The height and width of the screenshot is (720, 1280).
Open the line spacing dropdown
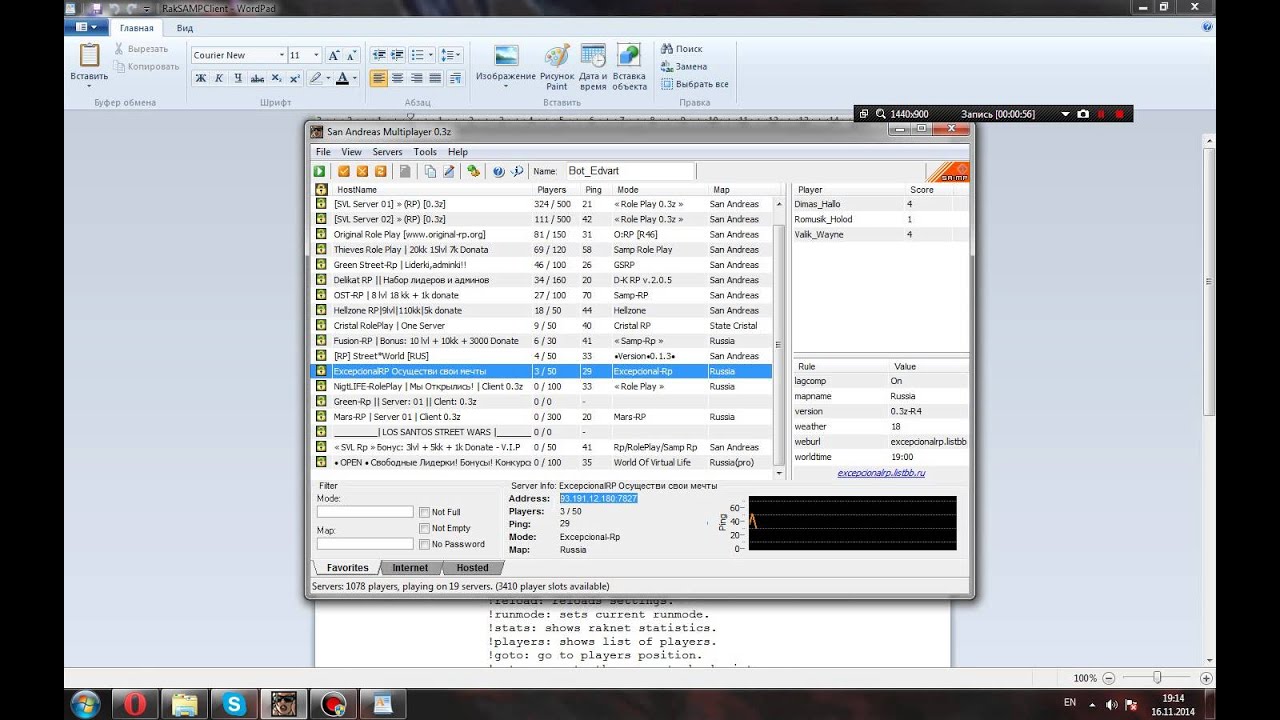tap(451, 55)
